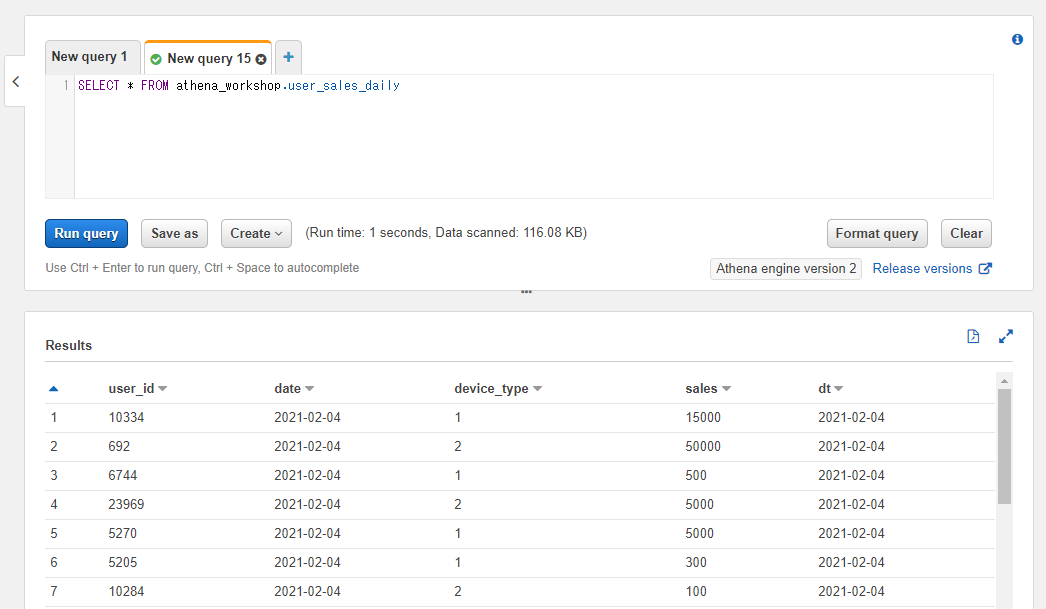Click the info icon at top right
Viewport: 1046px width, 609px height.
click(x=1017, y=39)
